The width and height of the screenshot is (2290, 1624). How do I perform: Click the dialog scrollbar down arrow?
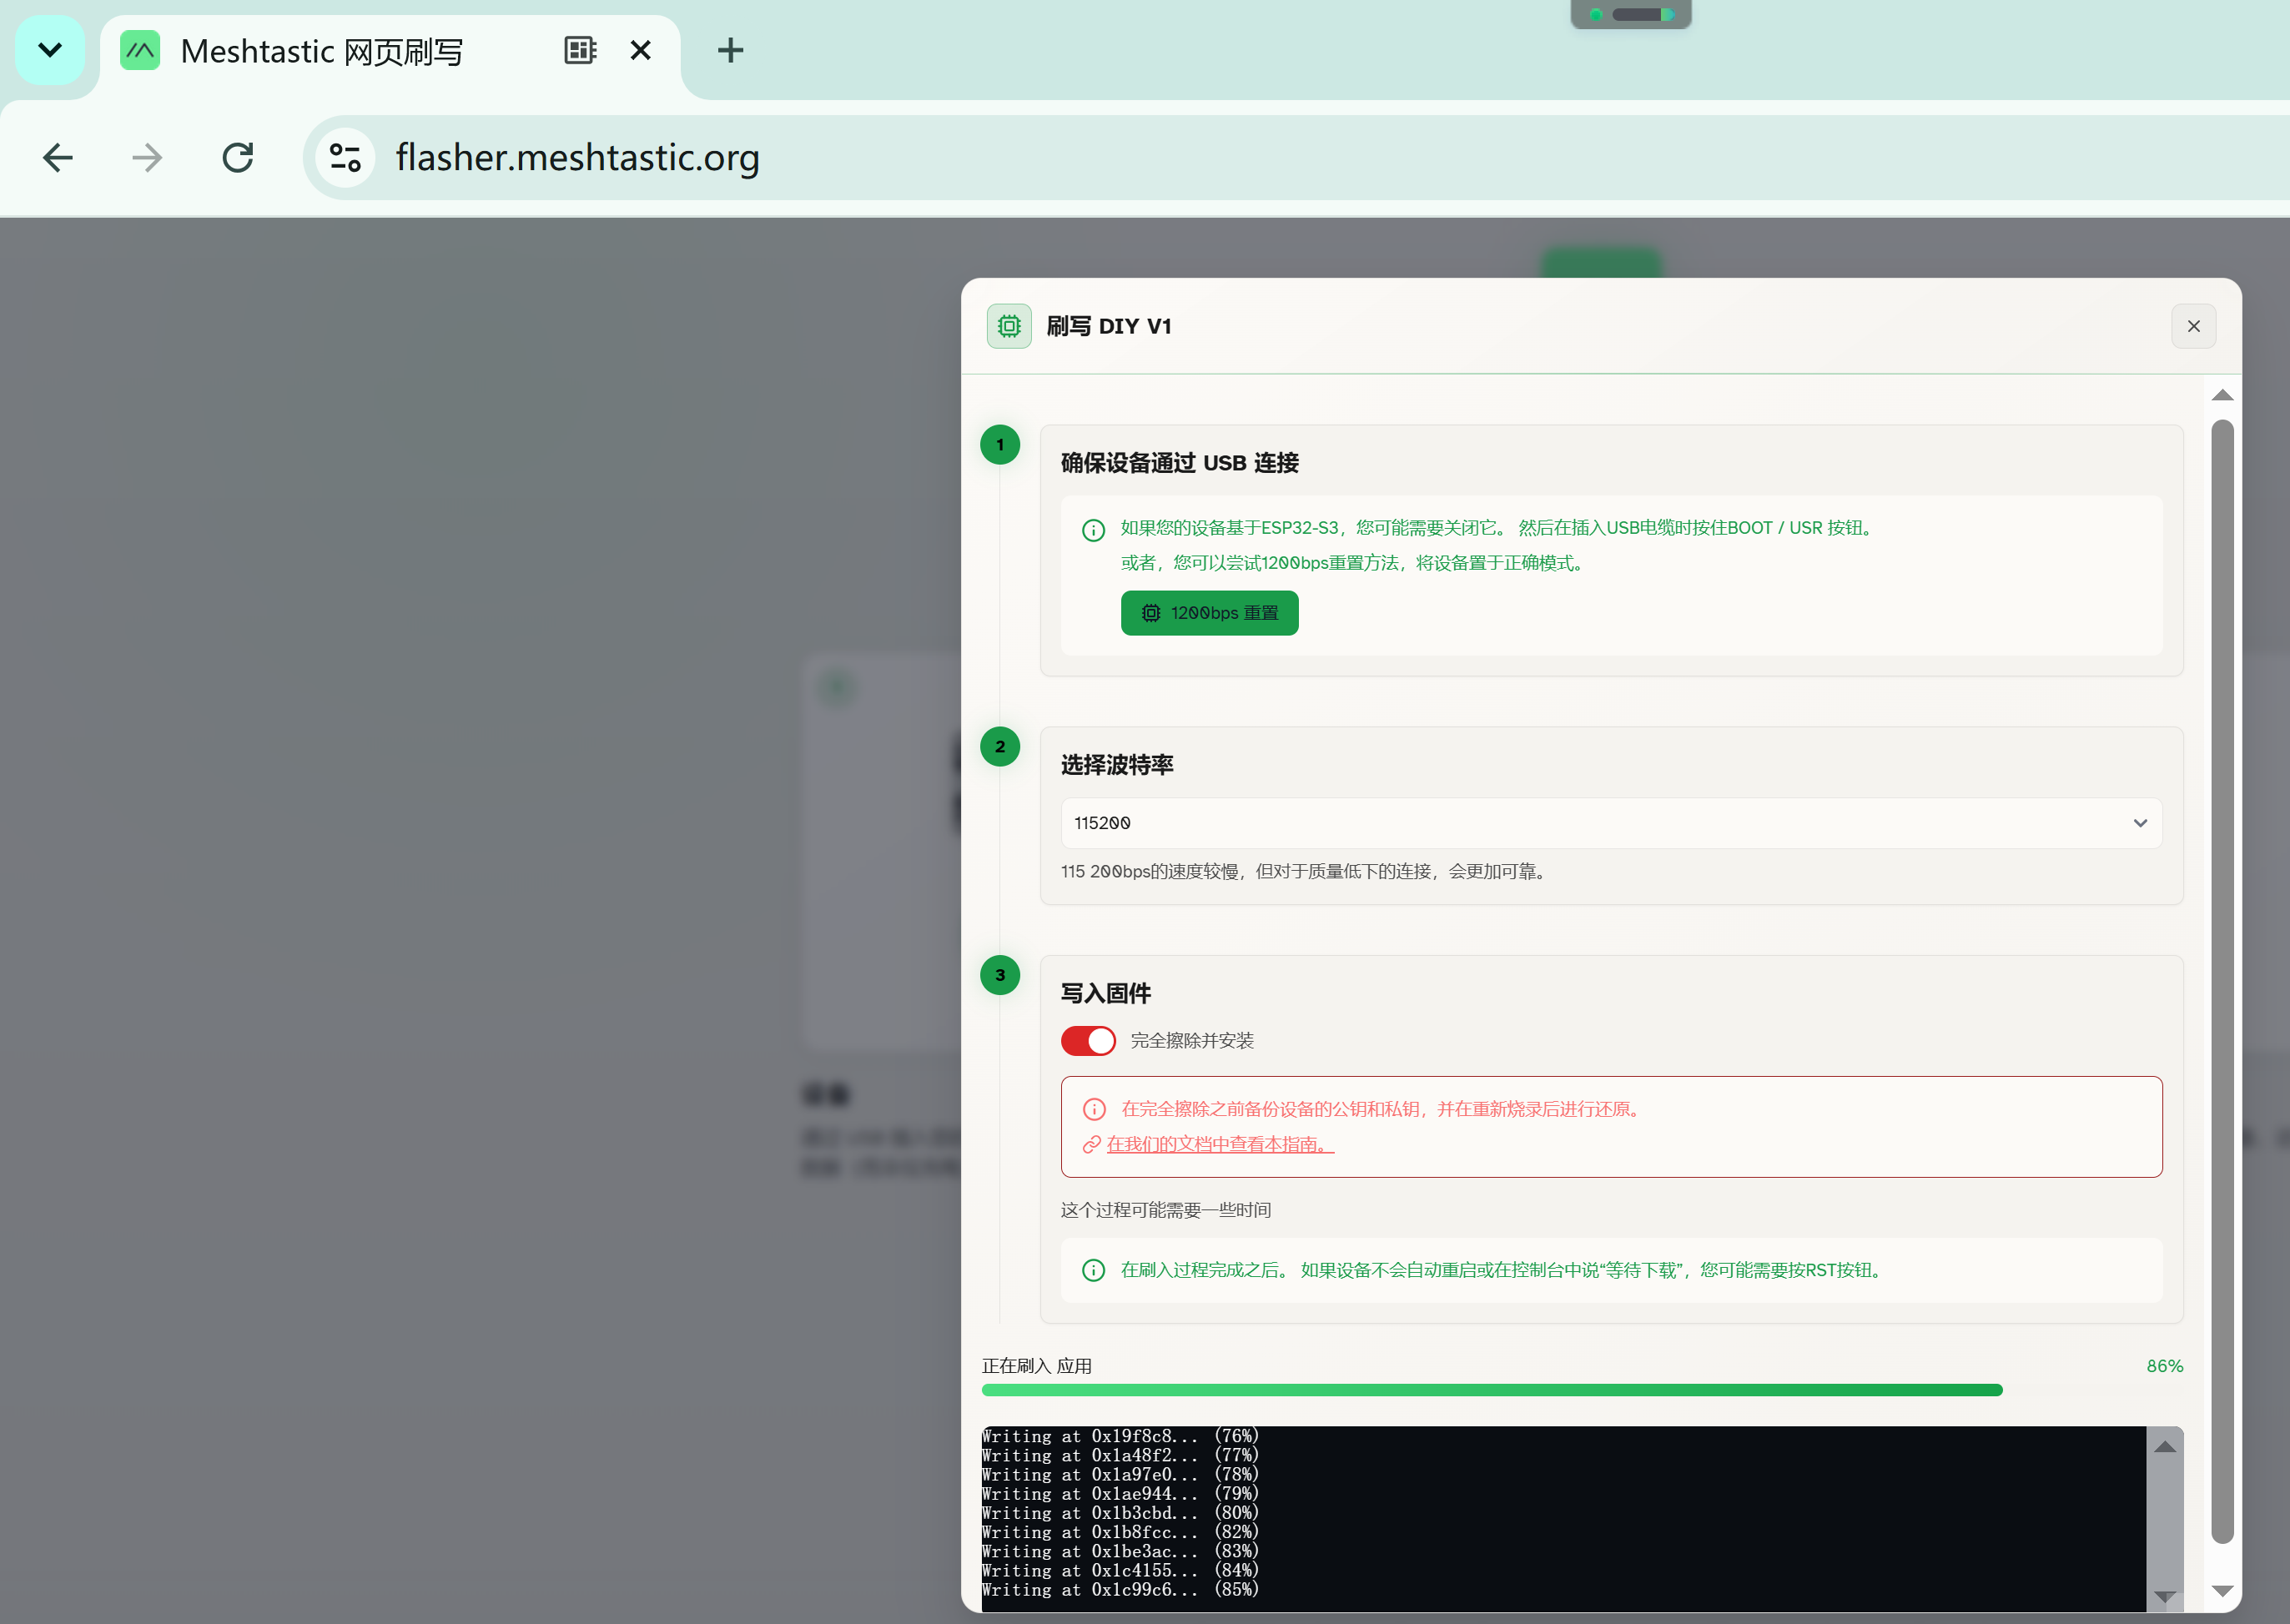[2222, 1590]
